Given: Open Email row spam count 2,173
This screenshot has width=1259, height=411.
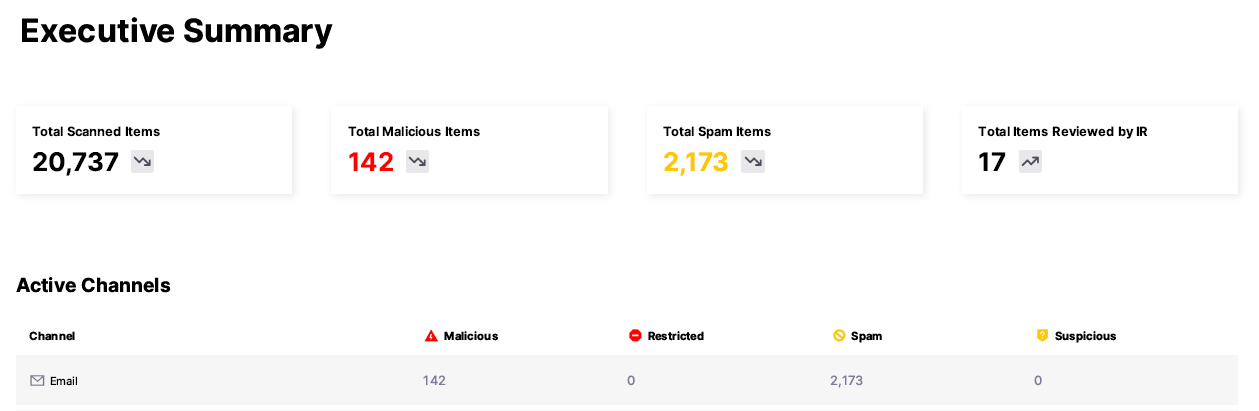Looking at the screenshot, I should point(846,381).
